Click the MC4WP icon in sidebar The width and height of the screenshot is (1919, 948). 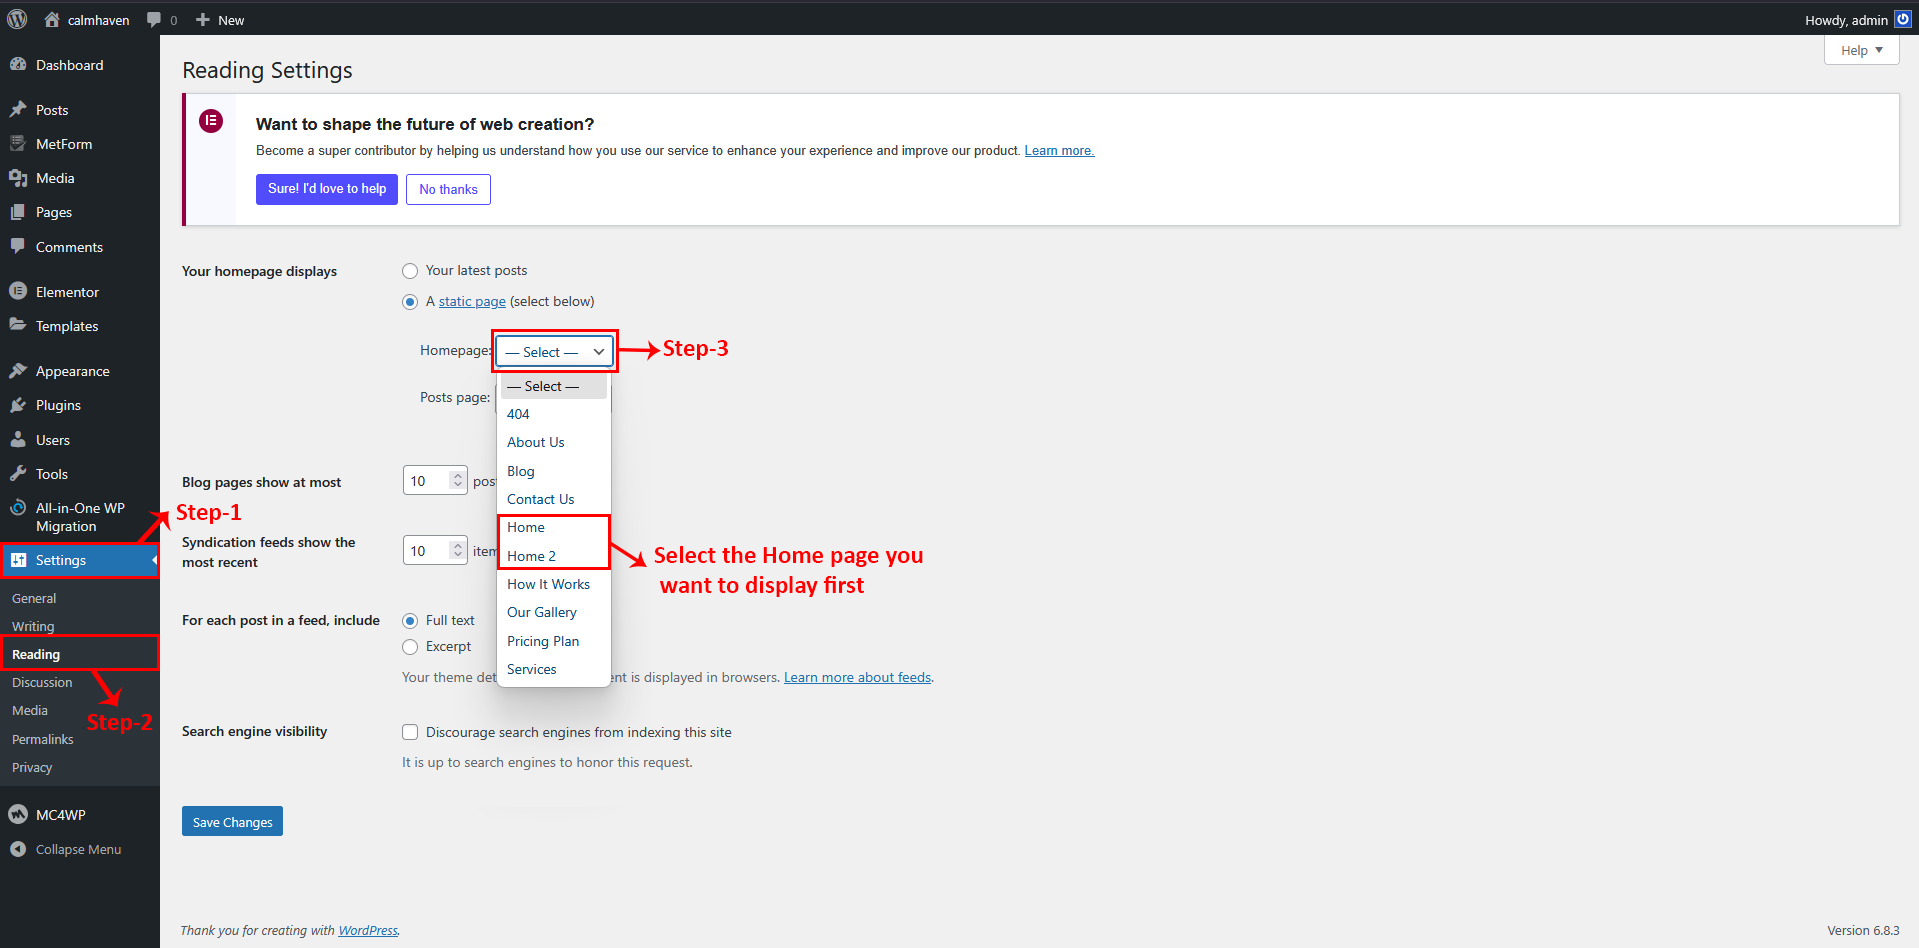pyautogui.click(x=18, y=815)
